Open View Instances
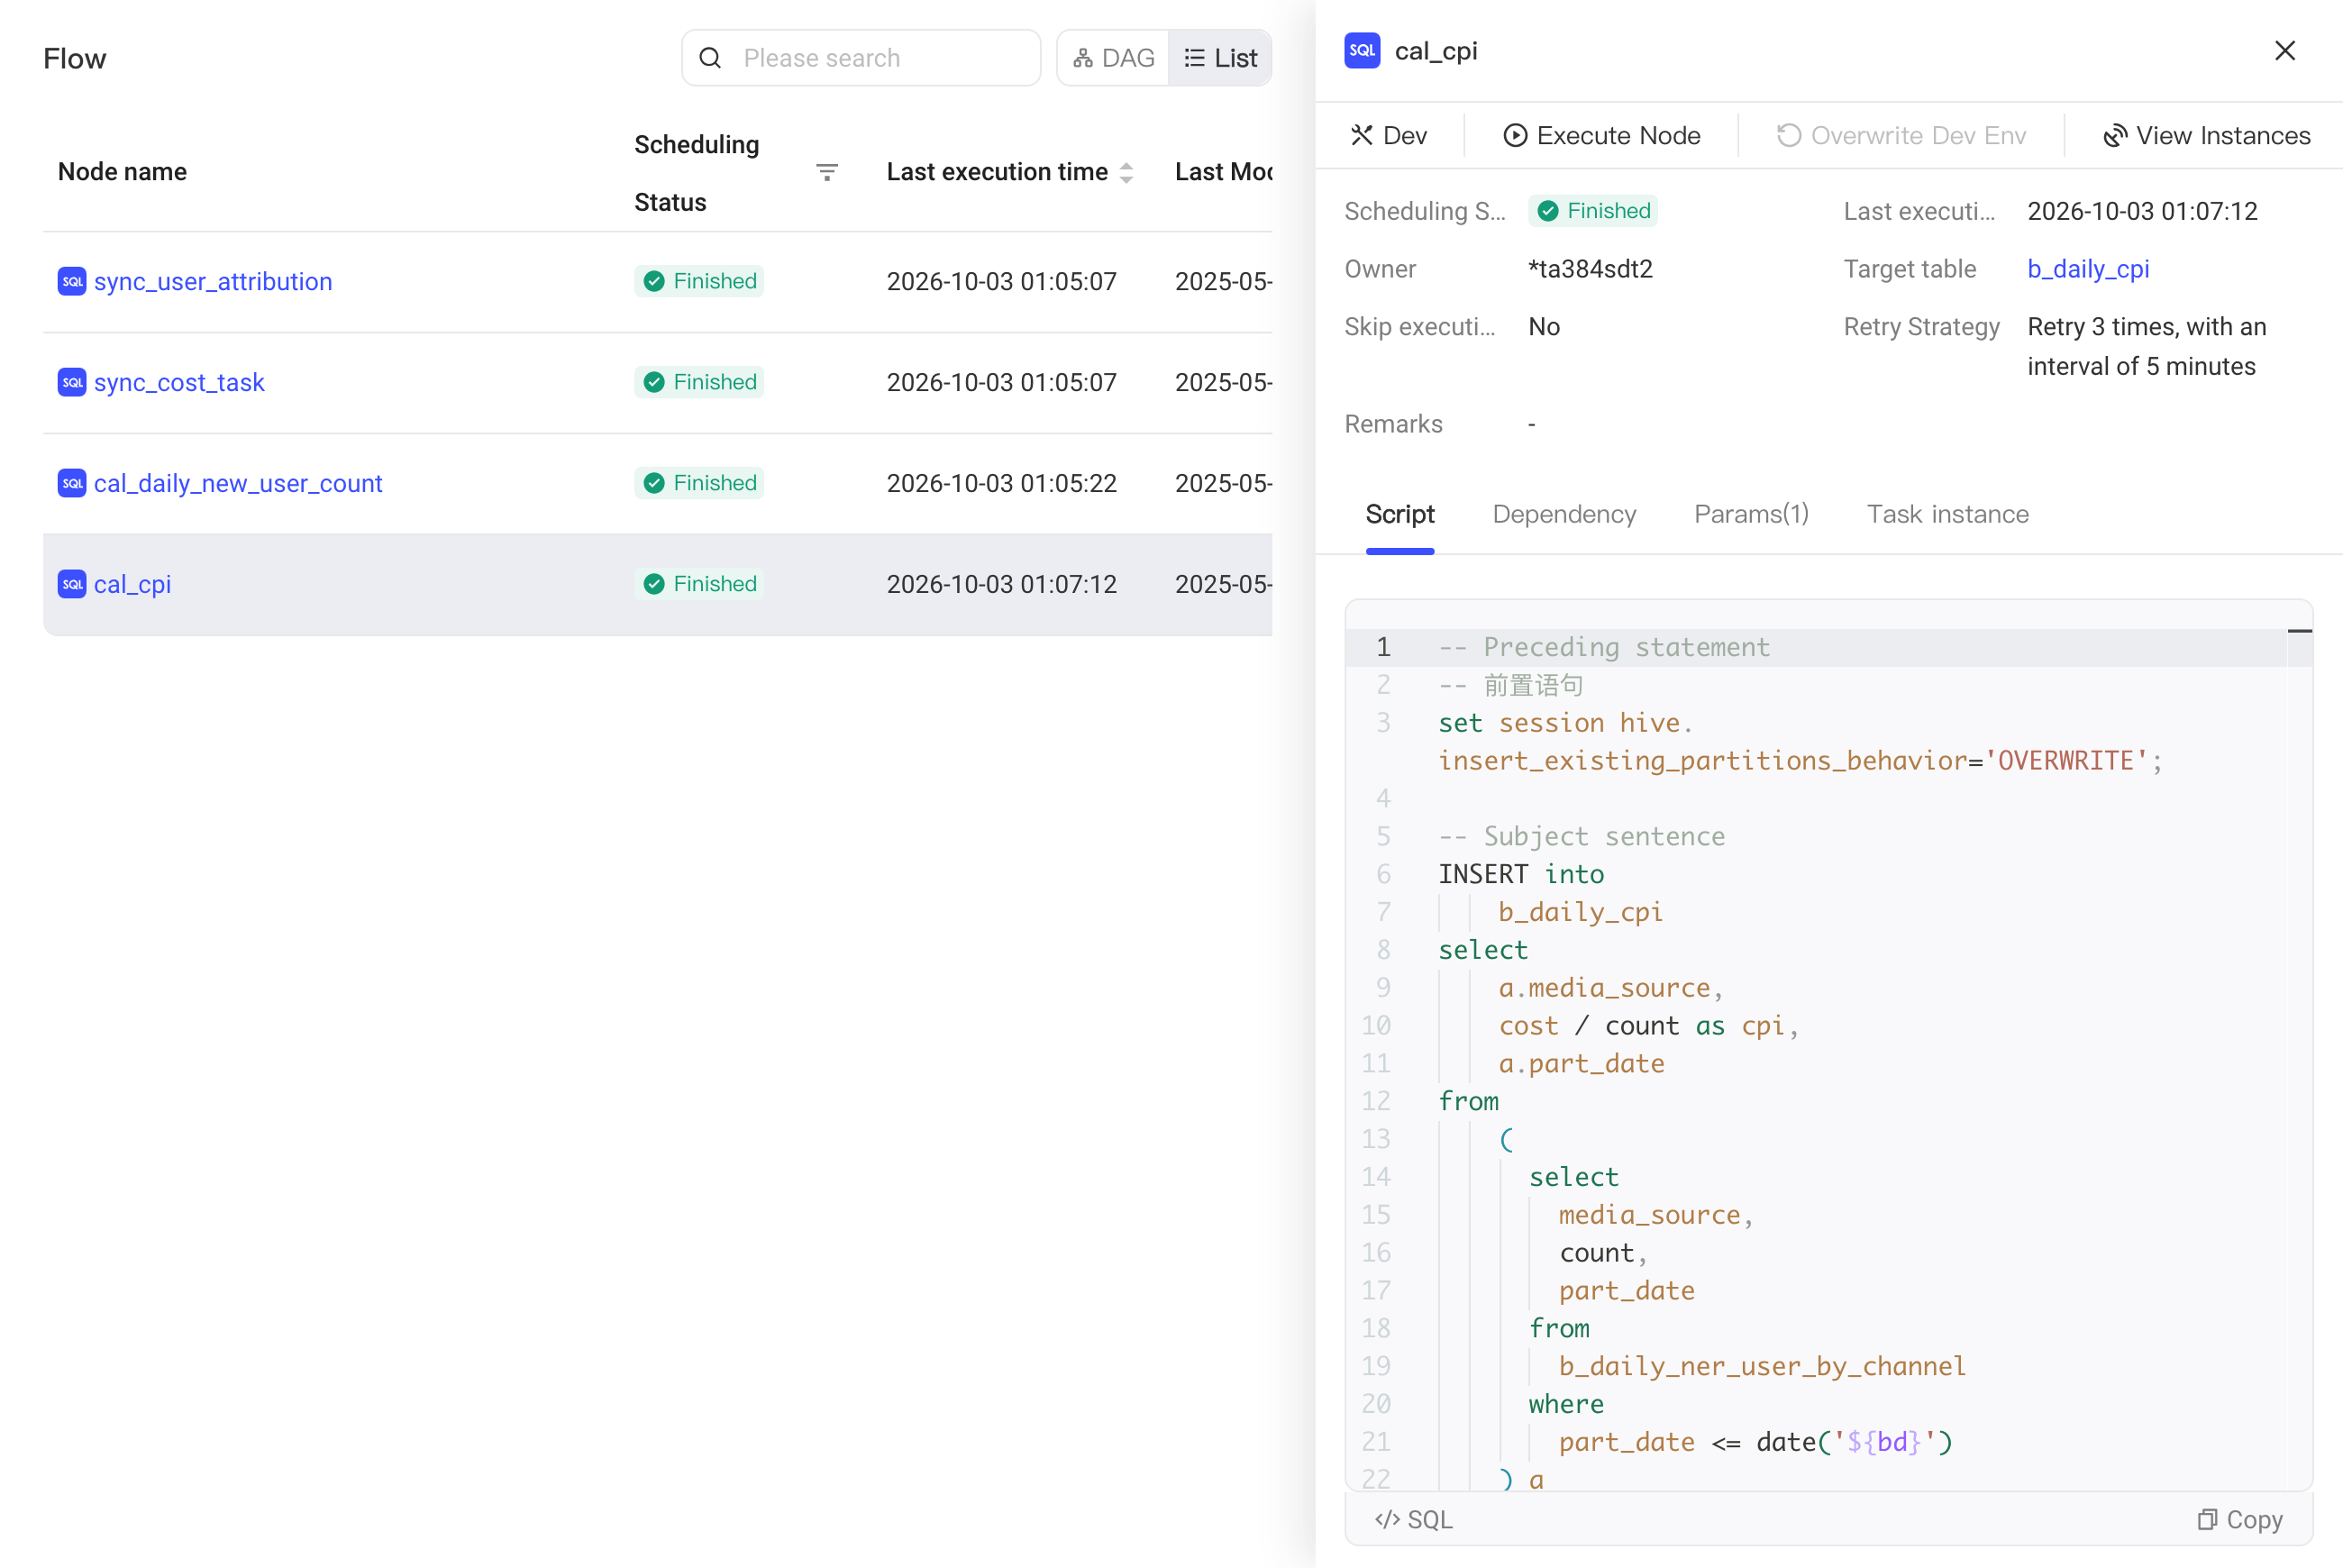The width and height of the screenshot is (2343, 1568). (x=2207, y=135)
